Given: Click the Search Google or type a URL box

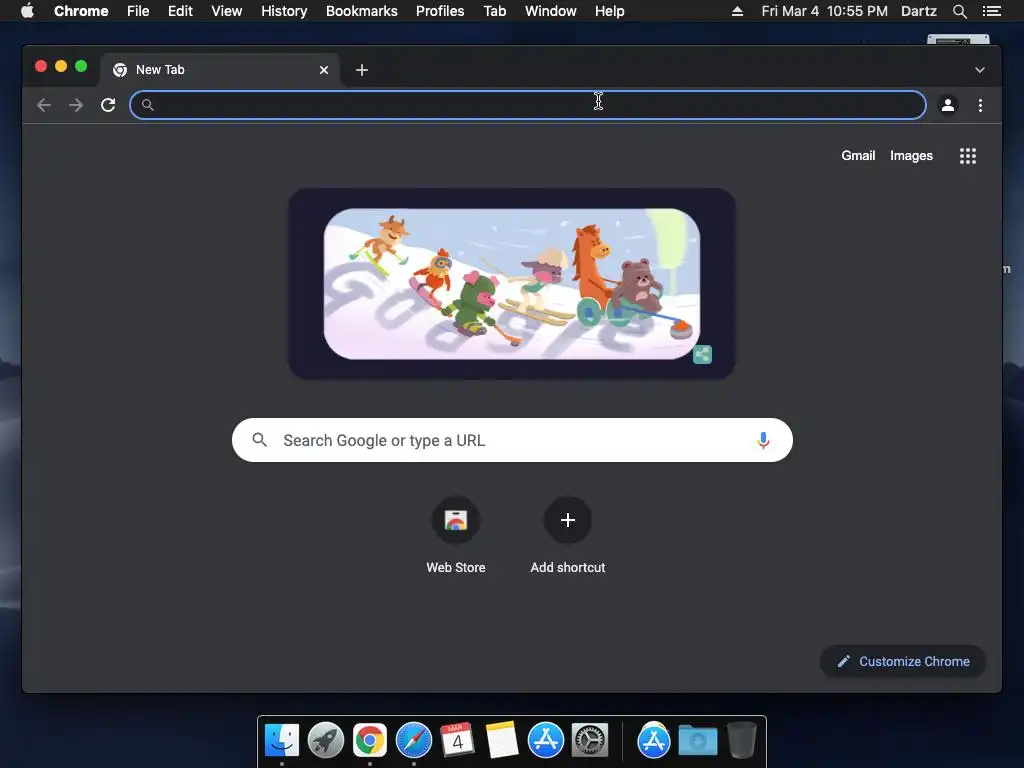Looking at the screenshot, I should pyautogui.click(x=512, y=440).
